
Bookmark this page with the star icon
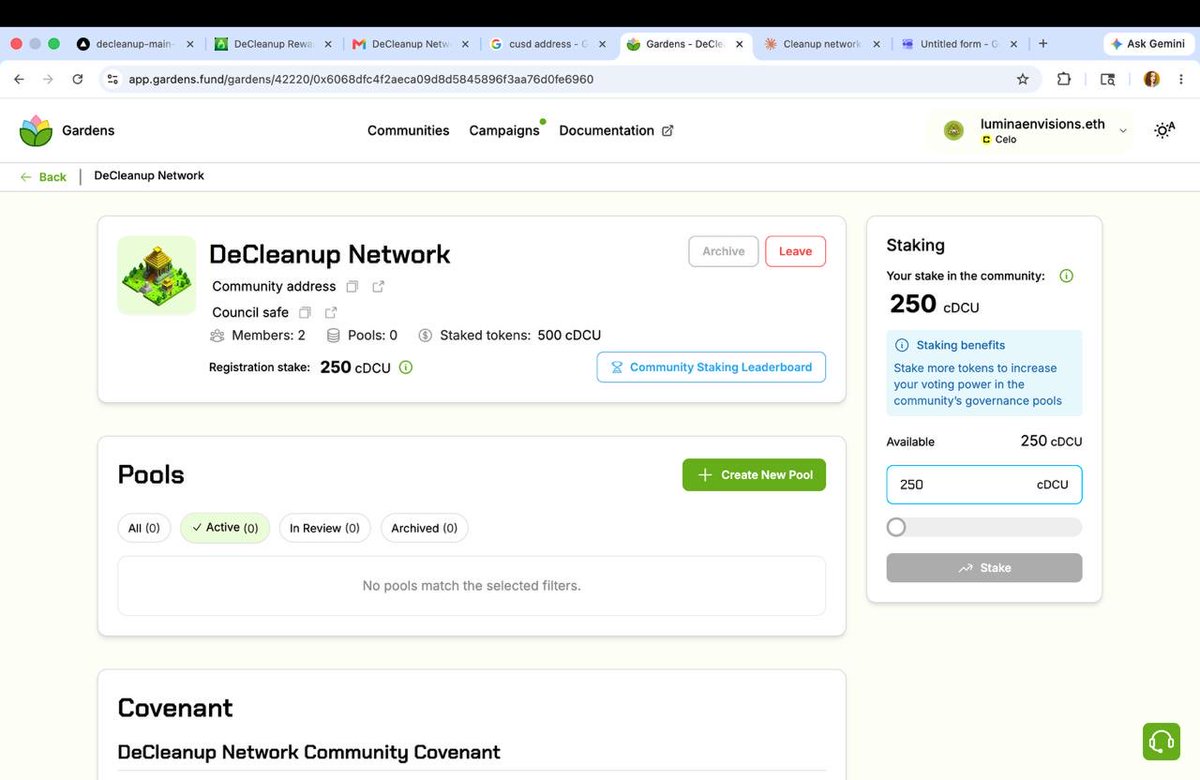tap(1022, 79)
